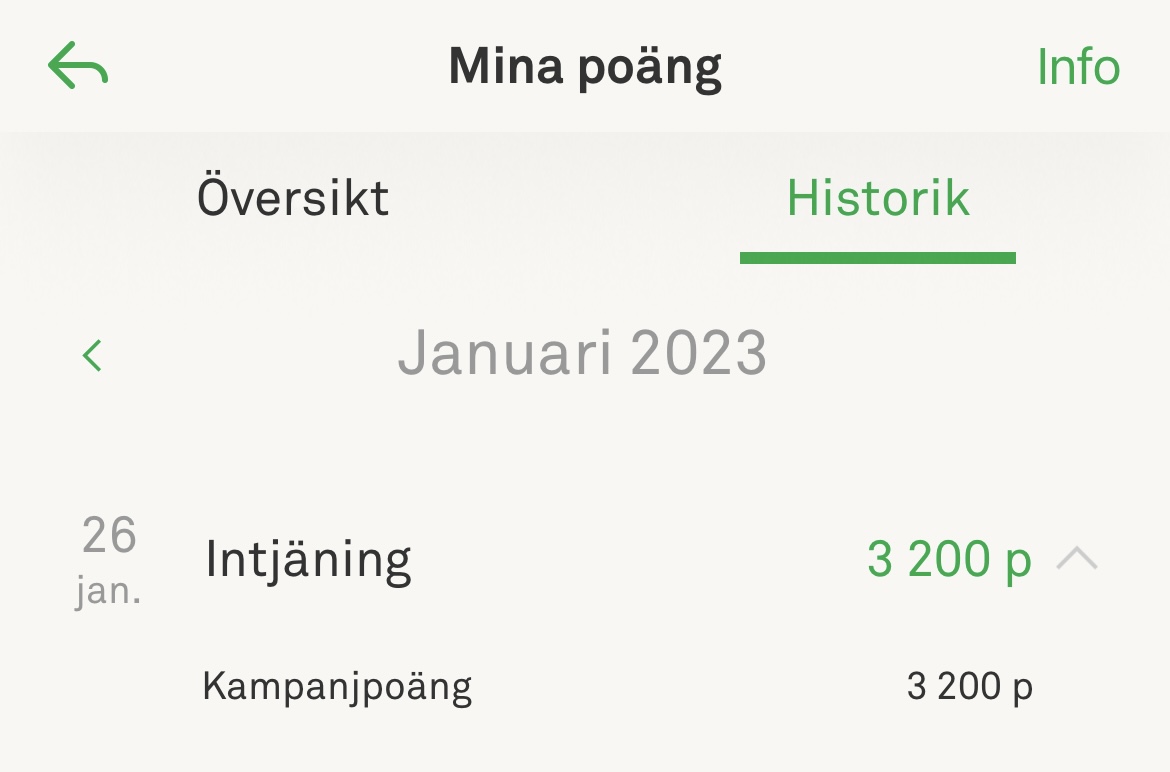Image resolution: width=1170 pixels, height=772 pixels.
Task: Go back using the green arrow
Action: (x=77, y=66)
